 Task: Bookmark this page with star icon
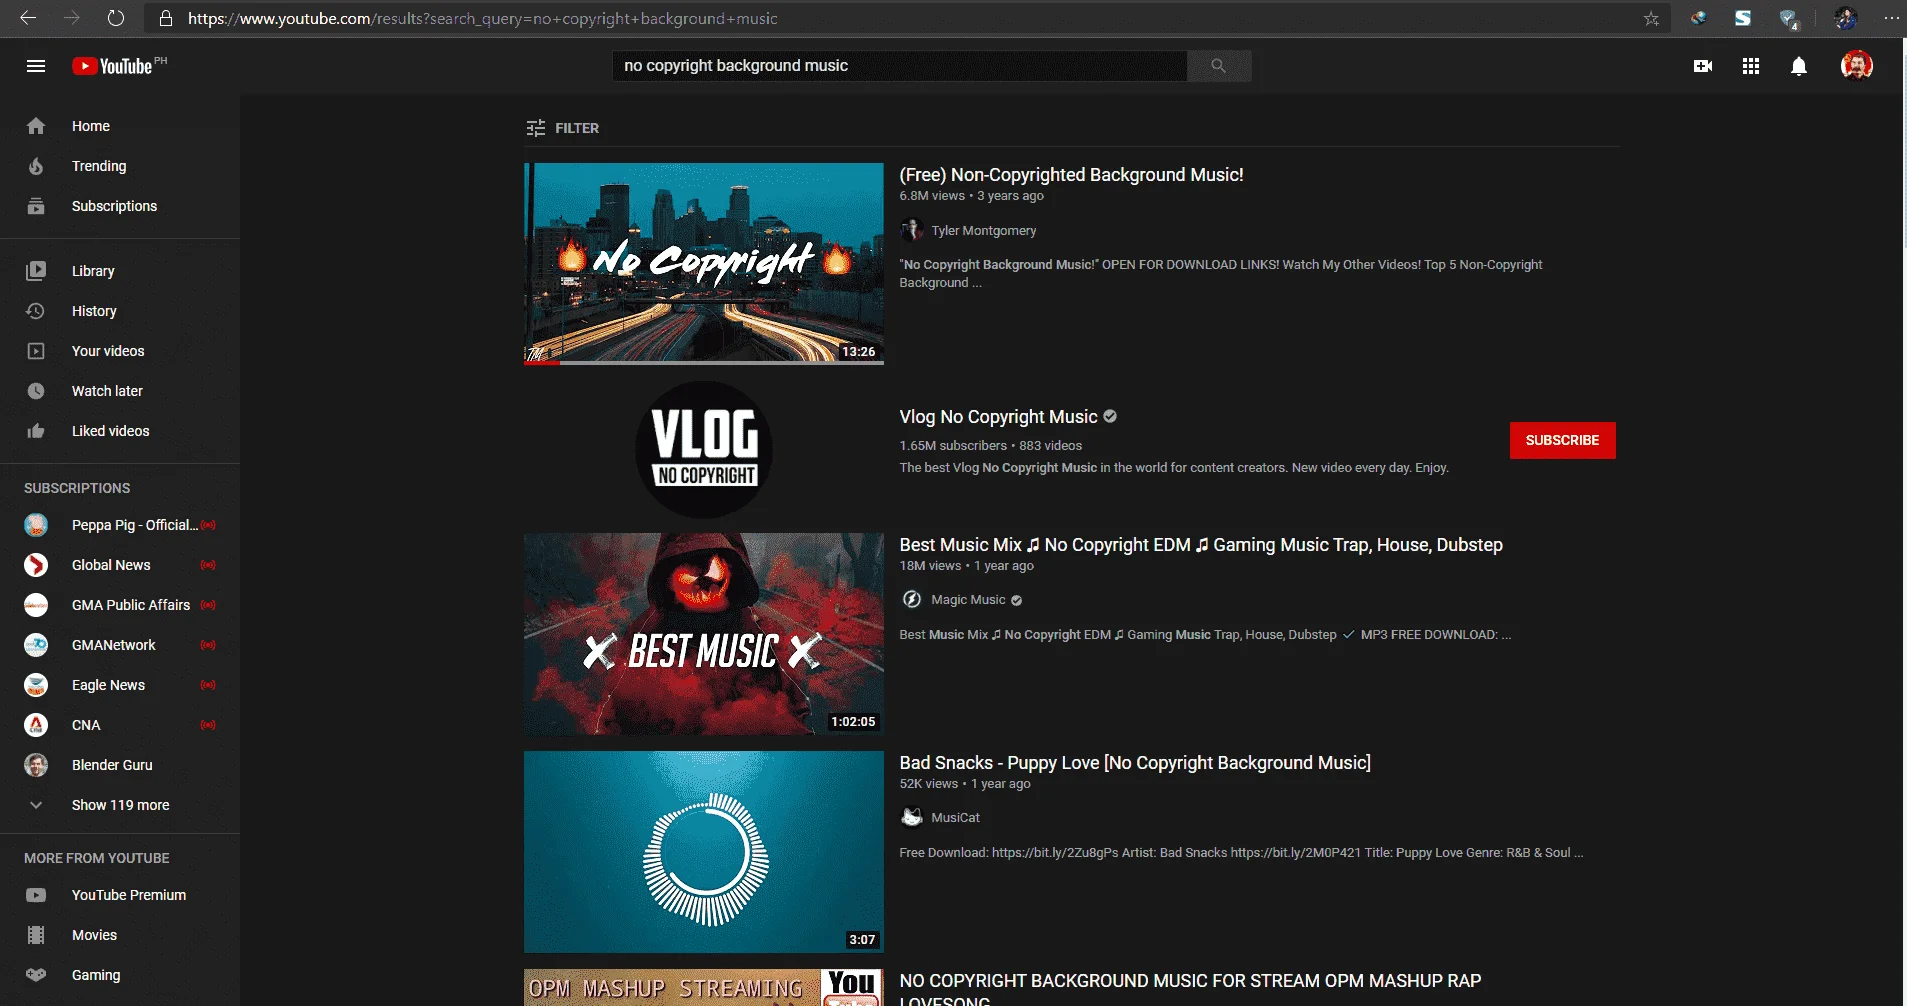pos(1651,18)
